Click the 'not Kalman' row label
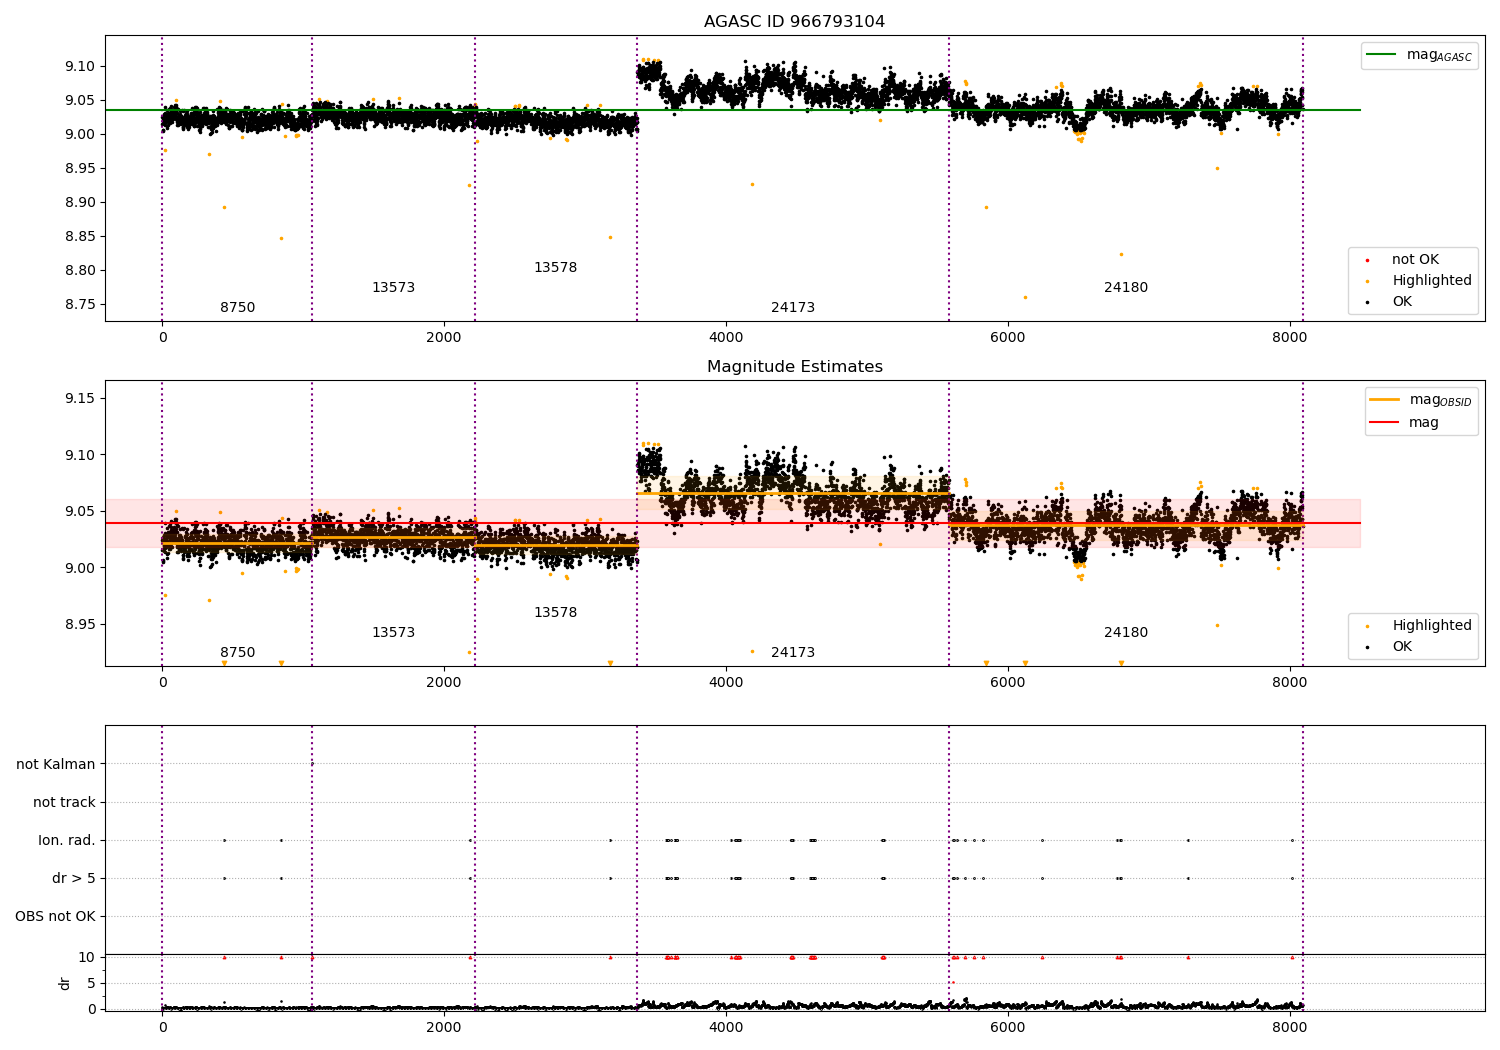Image resolution: width=1500 pixels, height=1050 pixels. pos(56,764)
